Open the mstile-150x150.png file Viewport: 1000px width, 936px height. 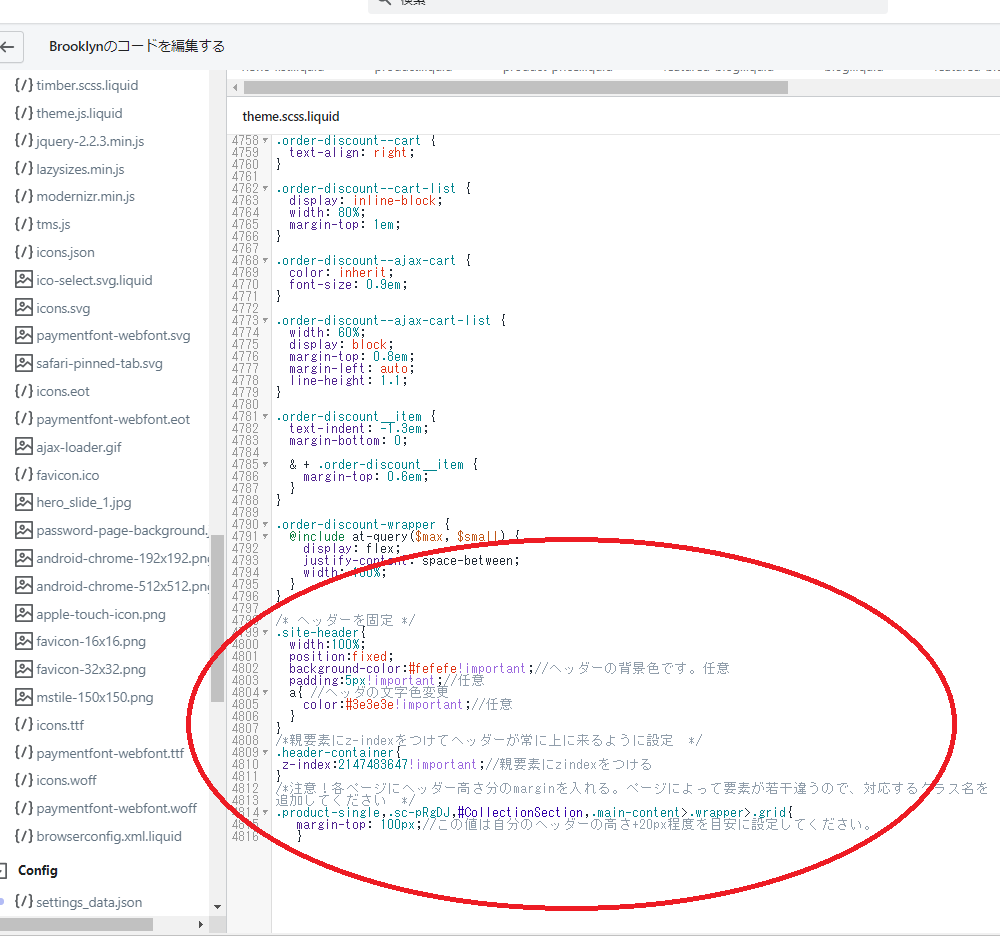[94, 697]
